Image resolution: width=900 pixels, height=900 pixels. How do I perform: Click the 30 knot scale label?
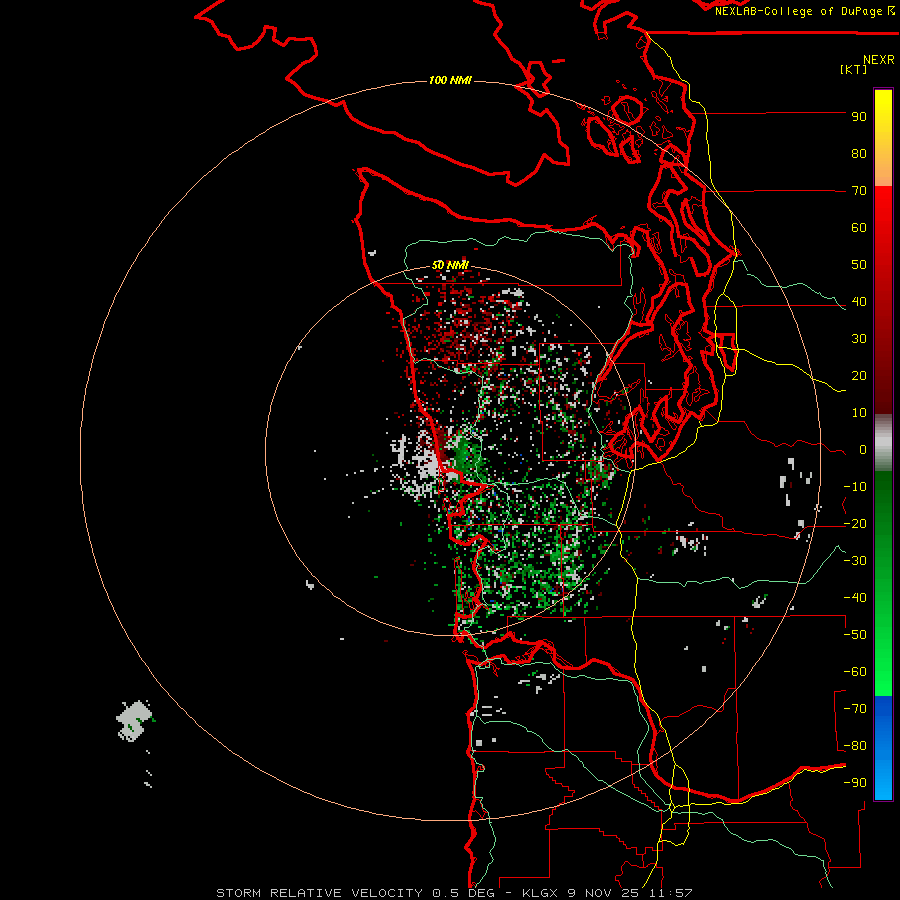[859, 339]
